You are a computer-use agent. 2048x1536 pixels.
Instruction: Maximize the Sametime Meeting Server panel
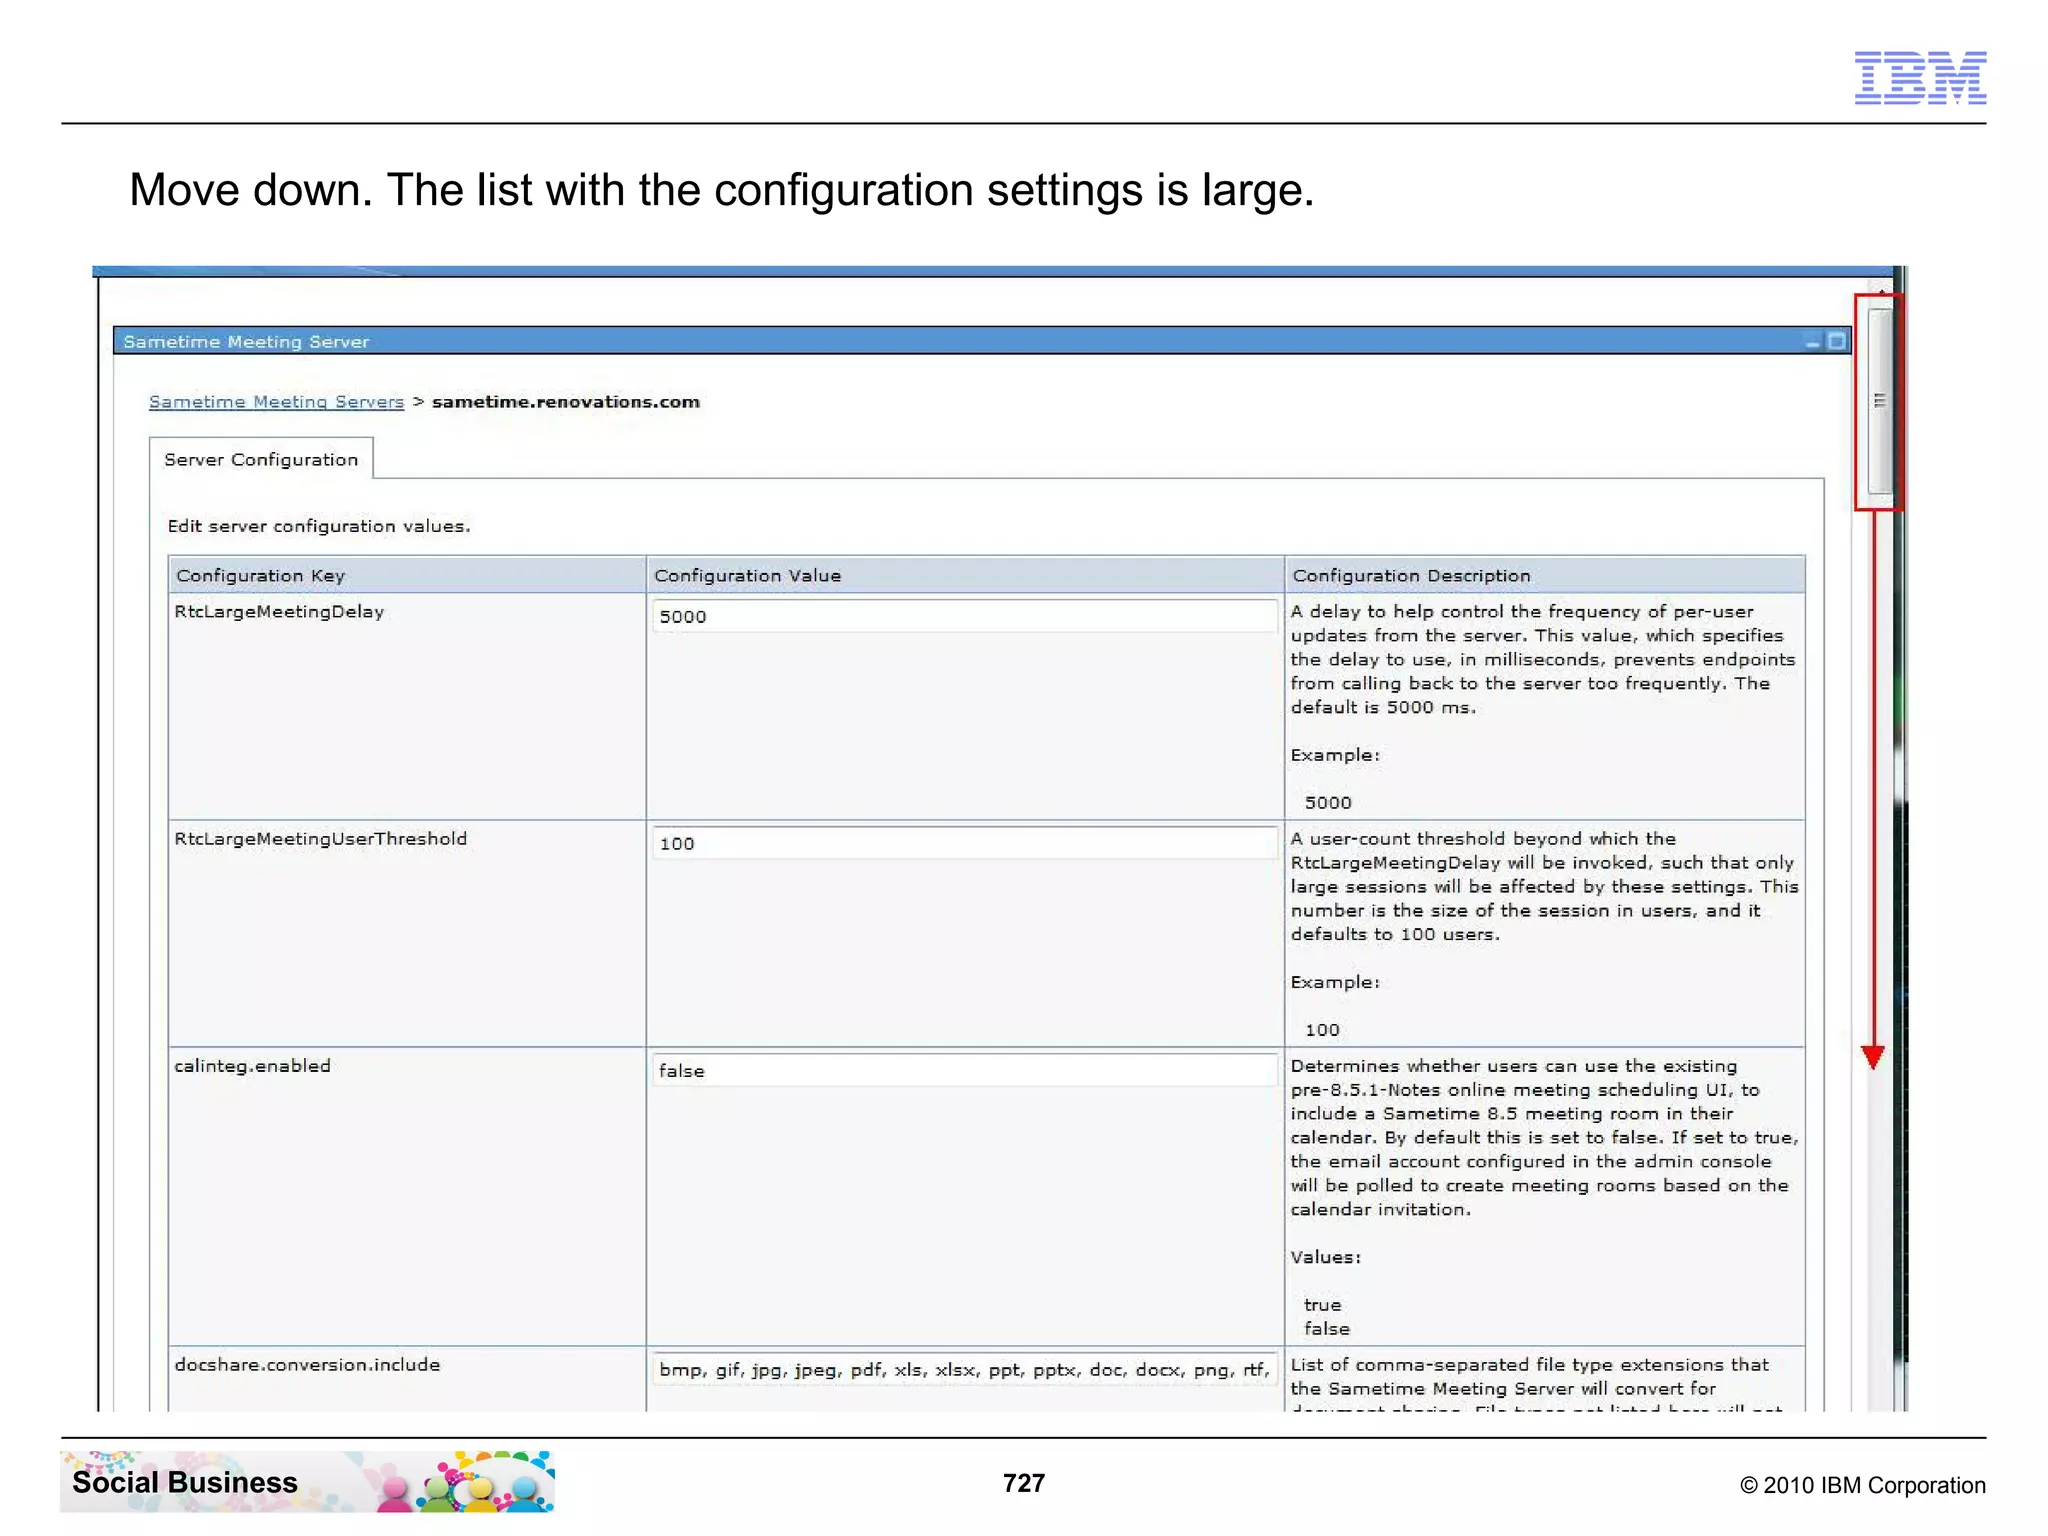(1836, 341)
